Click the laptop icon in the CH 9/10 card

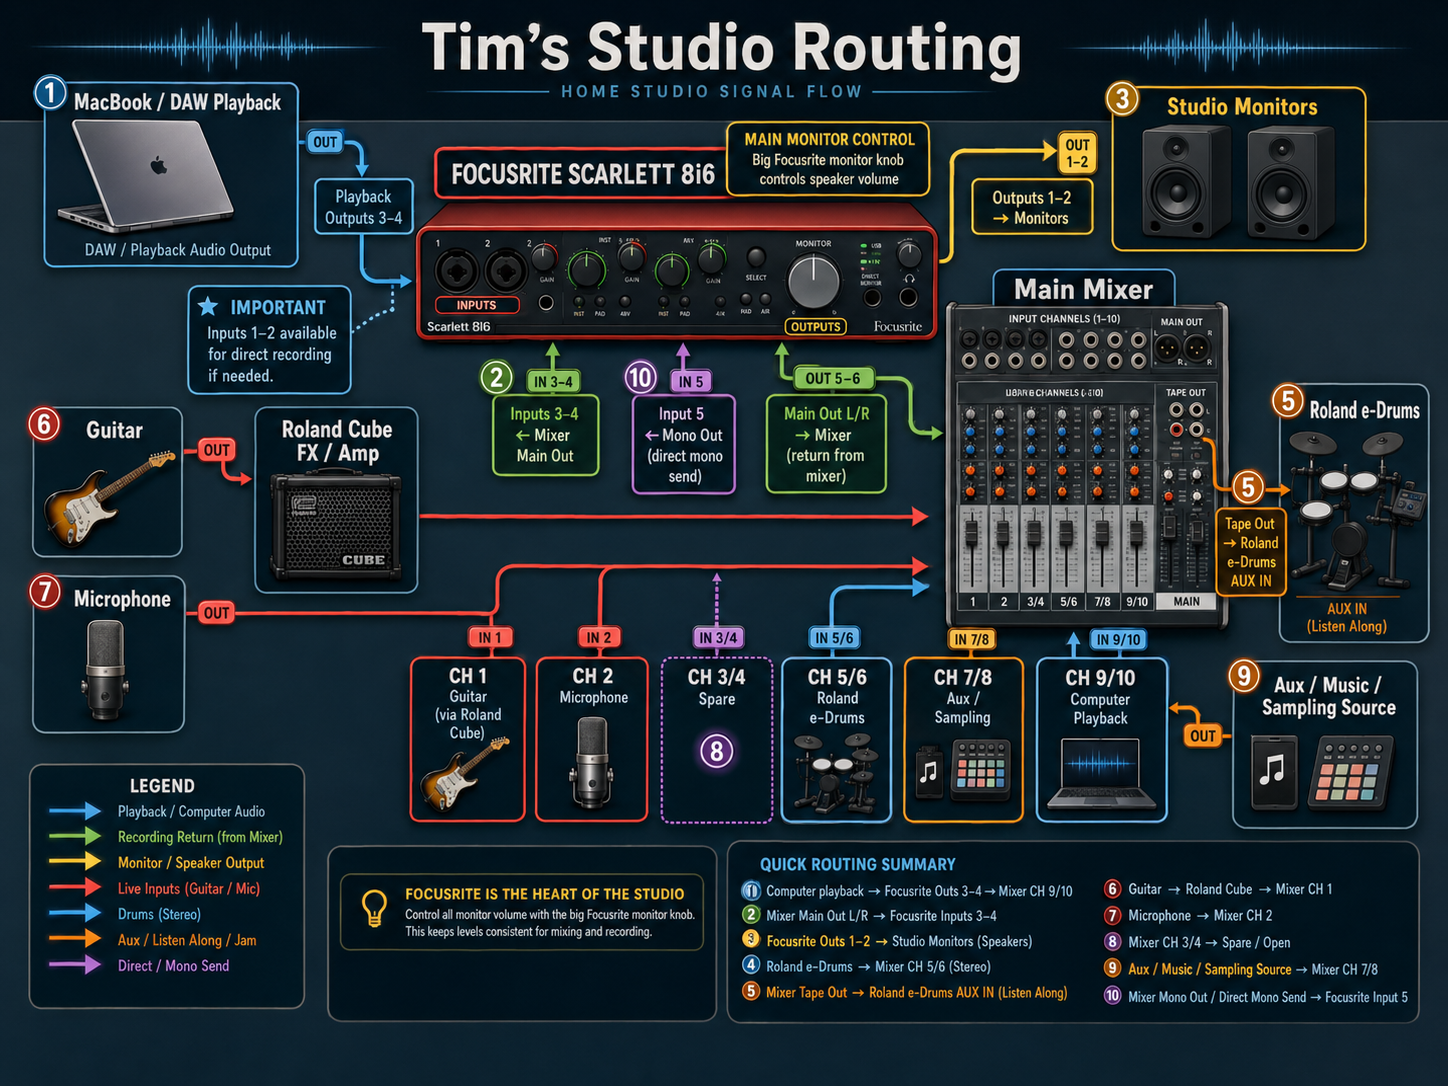(1100, 774)
